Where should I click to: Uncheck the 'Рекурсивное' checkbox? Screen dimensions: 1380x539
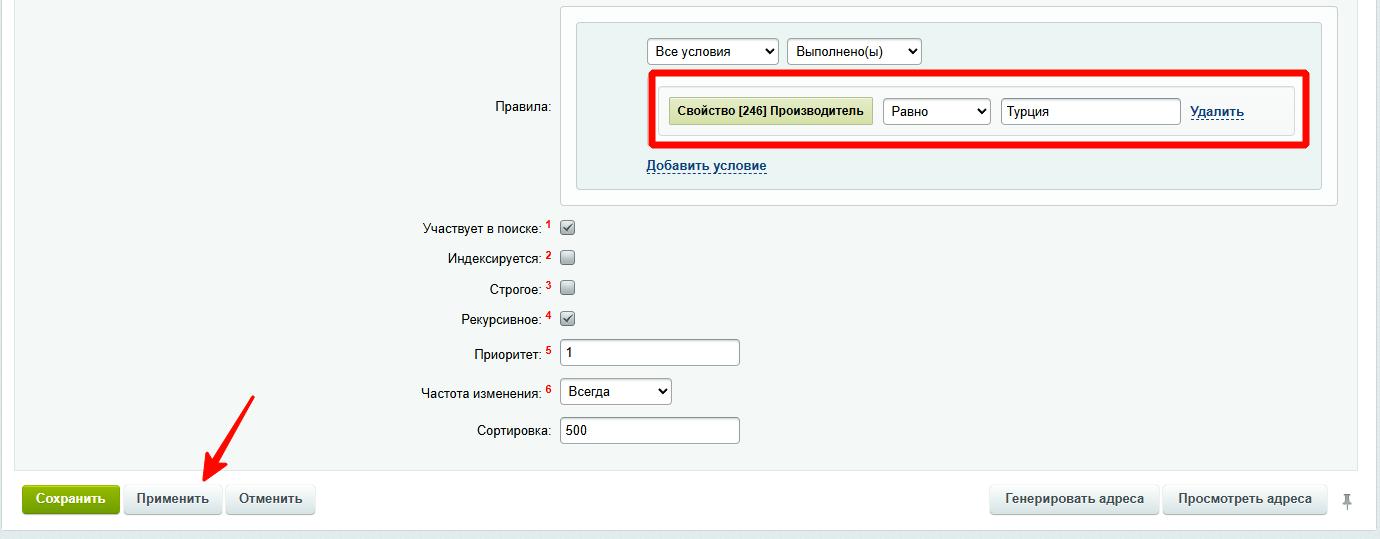[x=568, y=319]
